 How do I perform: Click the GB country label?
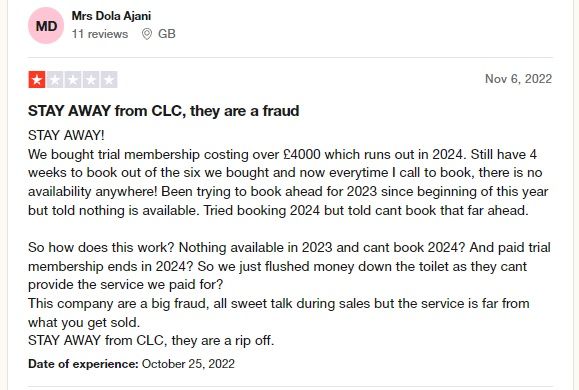pyautogui.click(x=167, y=34)
